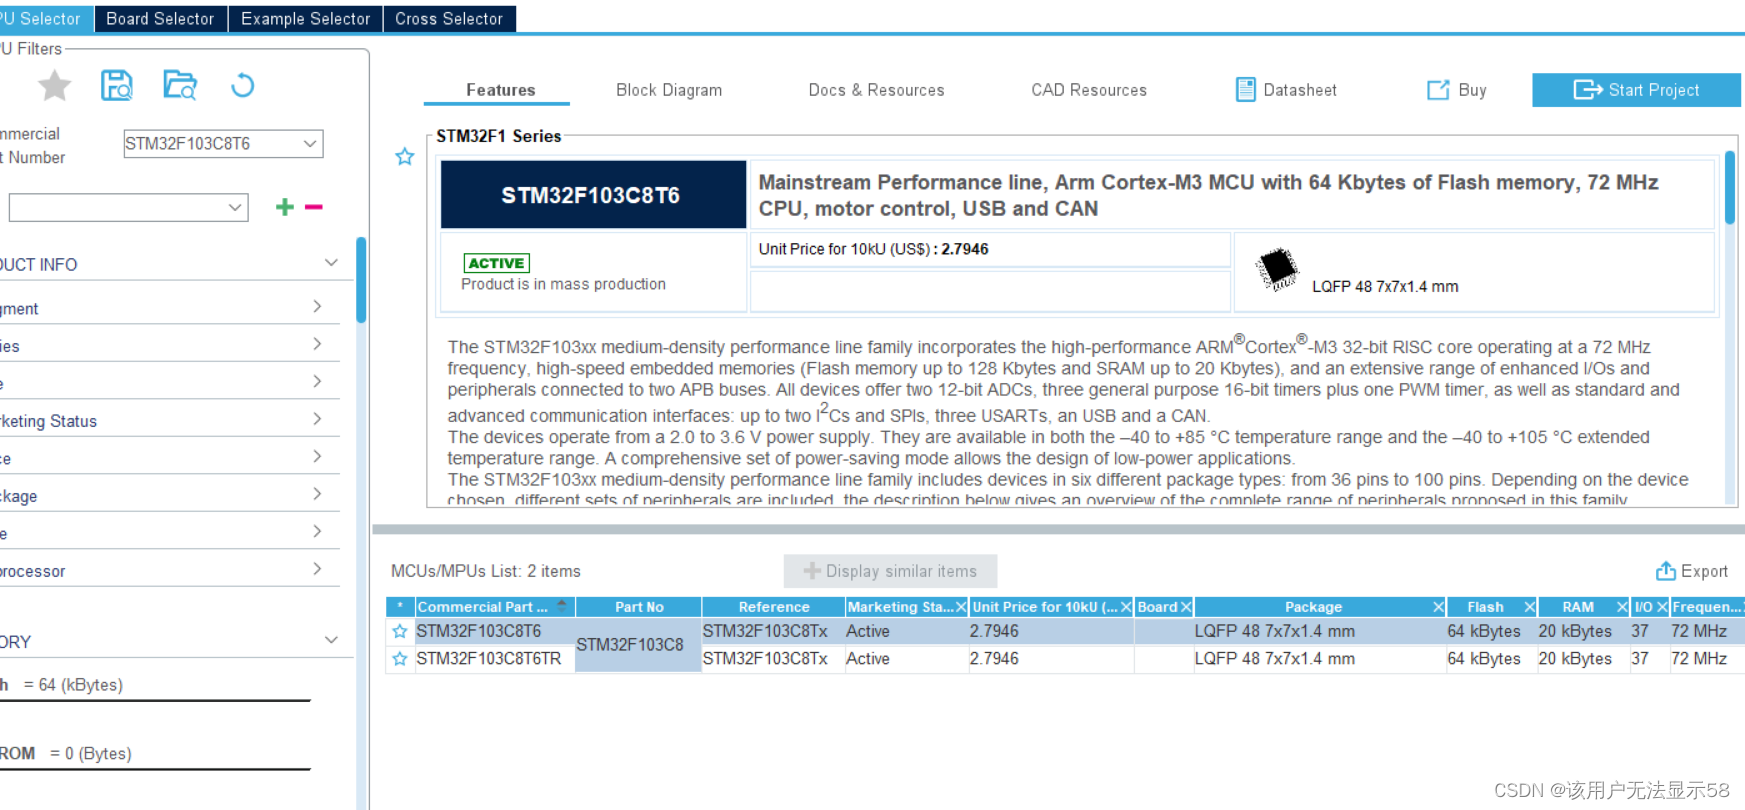Viewport: 1745px width, 810px height.
Task: Click the LQFP 48 package chip image
Action: pyautogui.click(x=1277, y=269)
